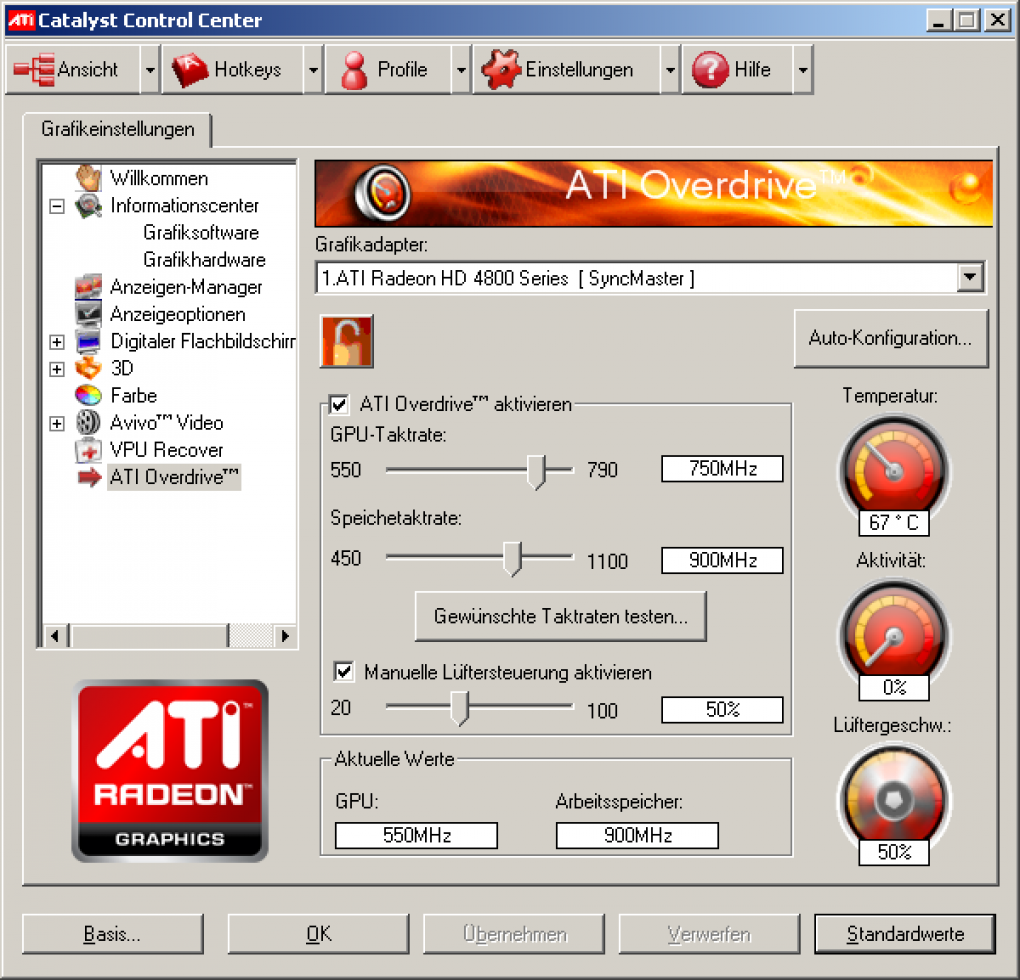Screen dimensions: 1020x980
Task: Click the Anzeigeoptionen monitor icon
Action: pyautogui.click(x=88, y=314)
